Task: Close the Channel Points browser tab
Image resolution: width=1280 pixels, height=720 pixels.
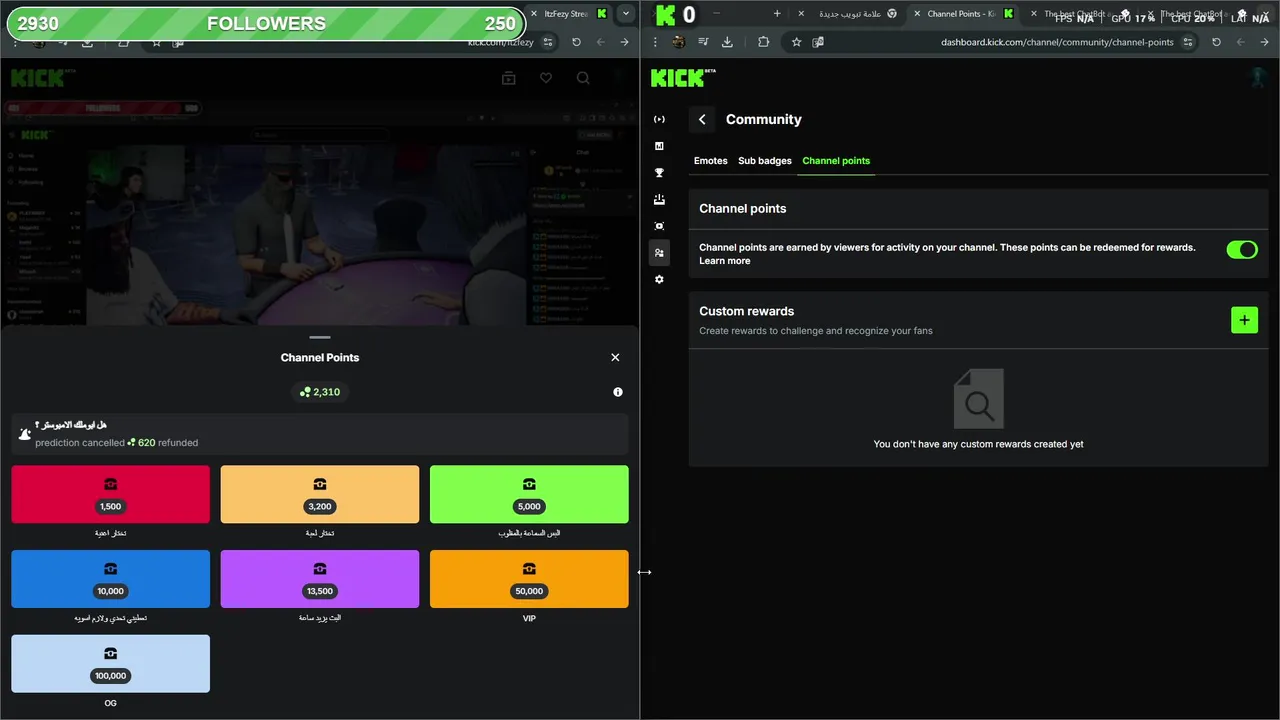Action: coord(916,14)
